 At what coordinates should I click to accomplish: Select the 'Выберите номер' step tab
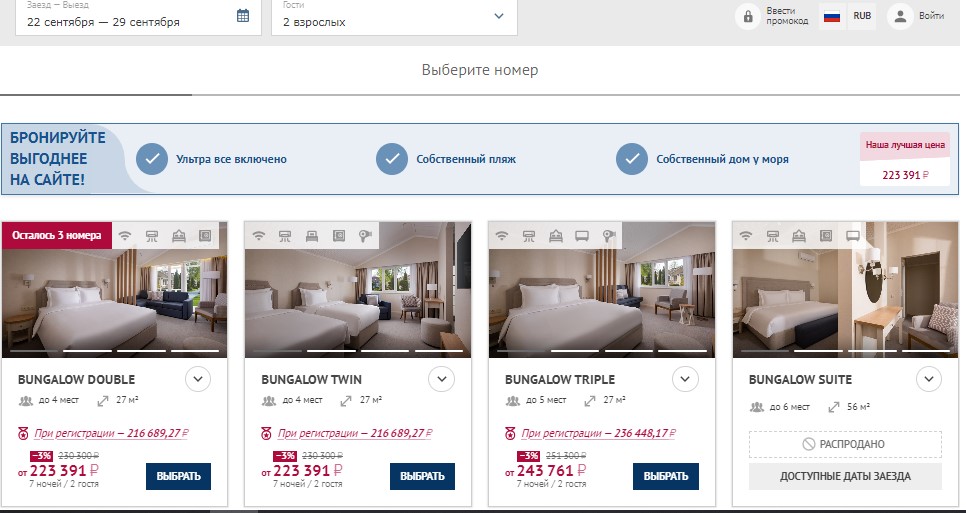(x=480, y=70)
